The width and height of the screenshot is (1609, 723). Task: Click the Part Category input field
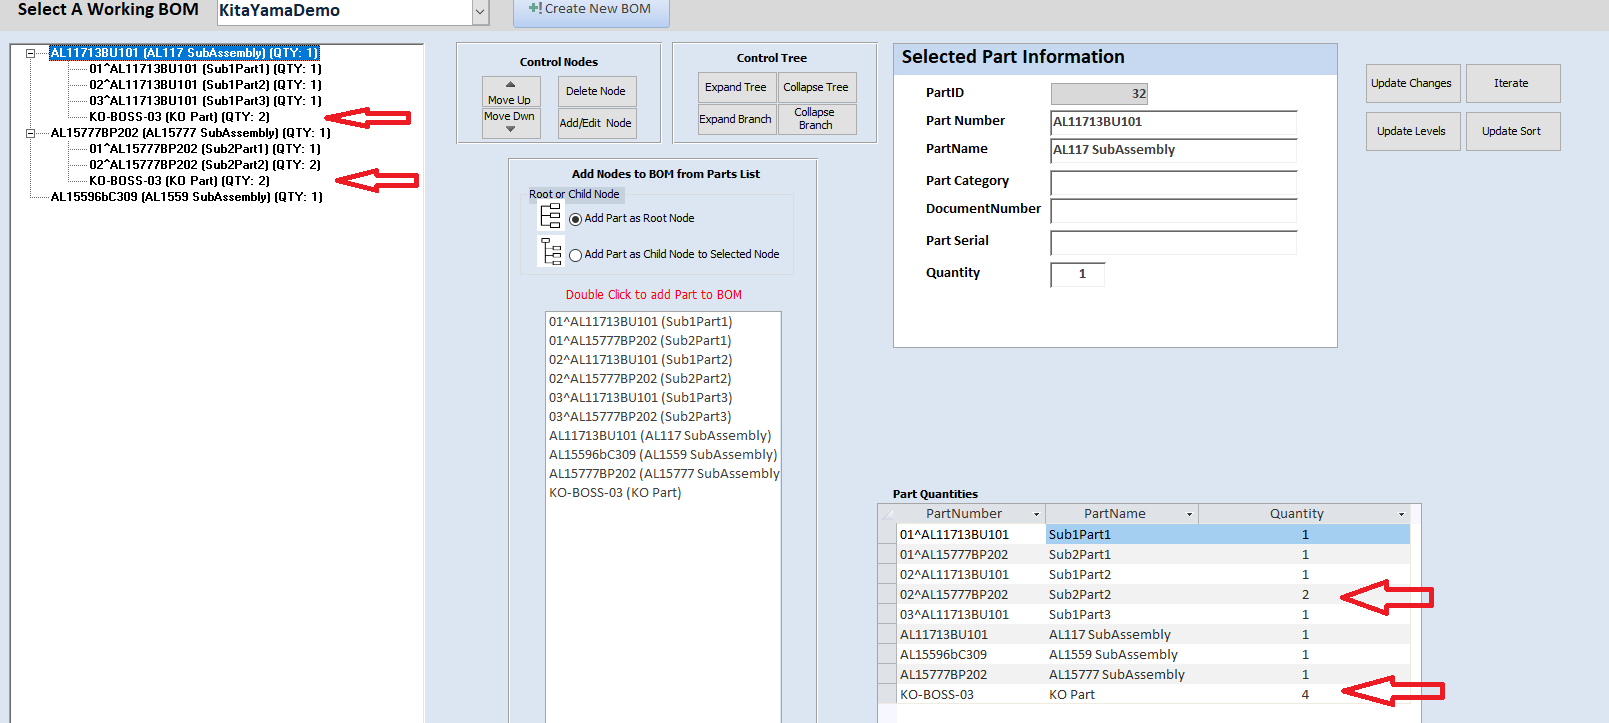coord(1173,182)
